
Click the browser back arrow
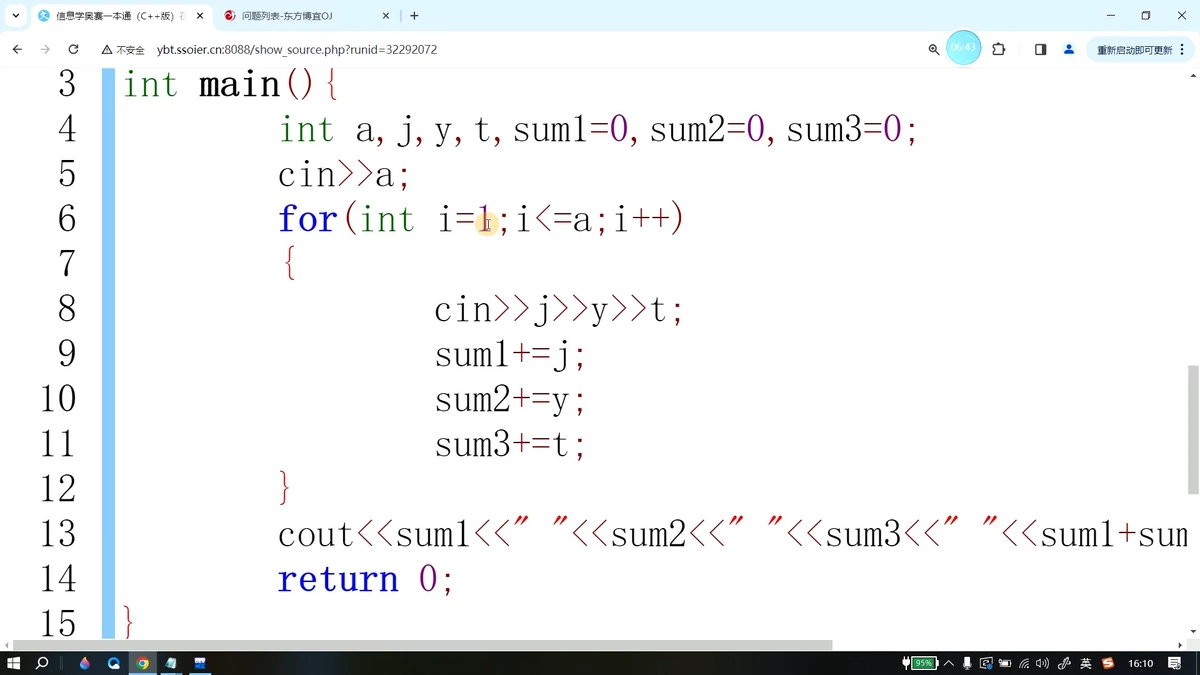[x=17, y=49]
